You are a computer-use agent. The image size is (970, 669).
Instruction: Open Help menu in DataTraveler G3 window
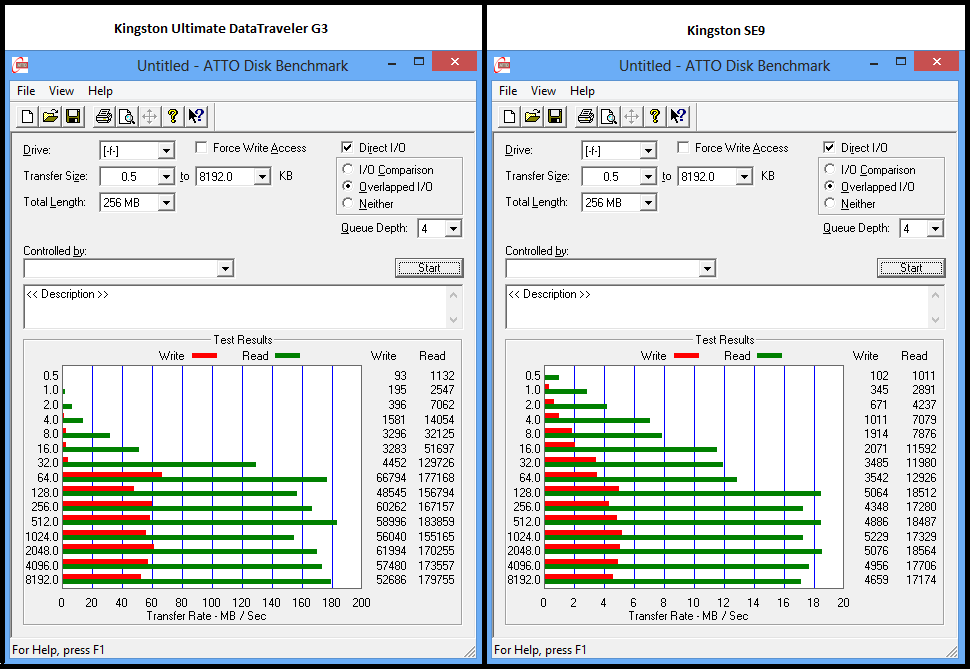[x=100, y=91]
